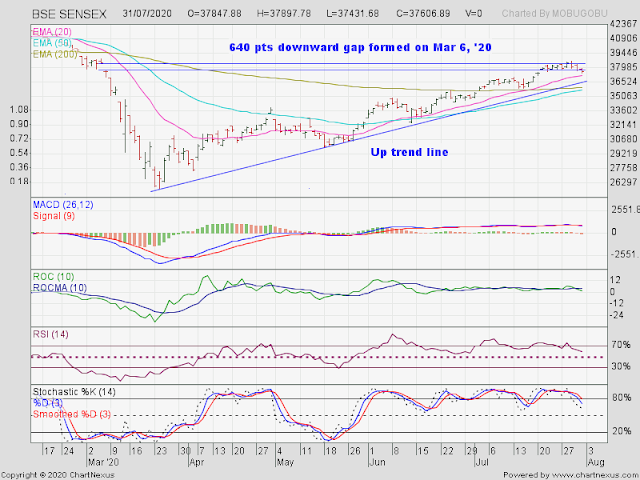640x480 pixels.
Task: Click the Jul month label on time axis
Action: click(482, 462)
